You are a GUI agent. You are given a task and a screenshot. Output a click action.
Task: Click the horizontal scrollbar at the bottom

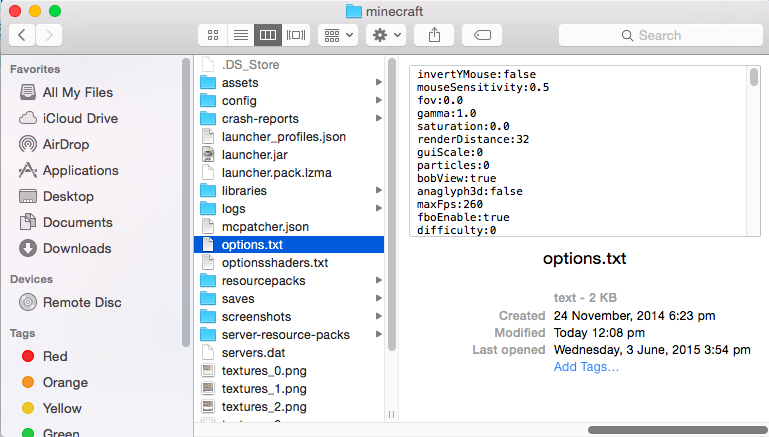tap(674, 430)
